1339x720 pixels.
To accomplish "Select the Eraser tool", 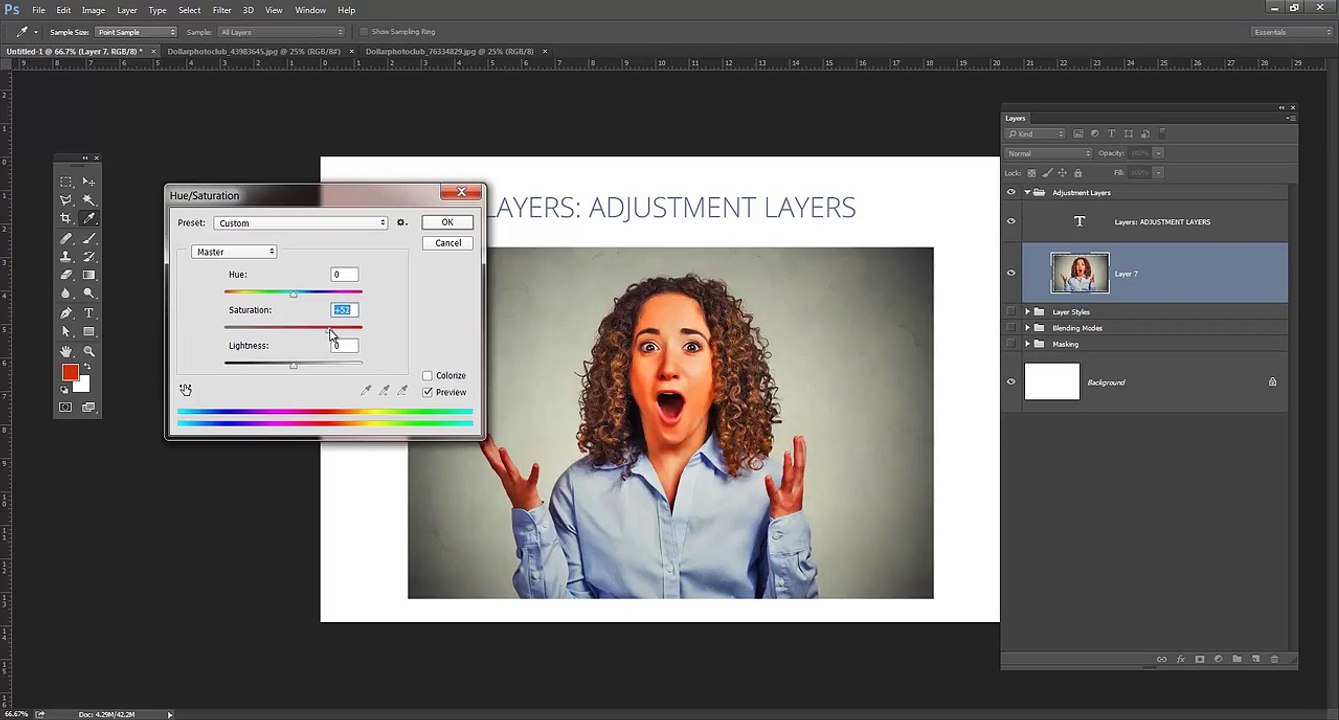I will click(x=66, y=275).
